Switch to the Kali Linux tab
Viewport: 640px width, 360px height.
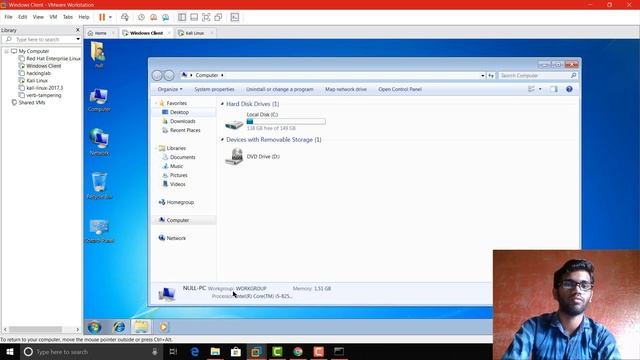coord(194,33)
